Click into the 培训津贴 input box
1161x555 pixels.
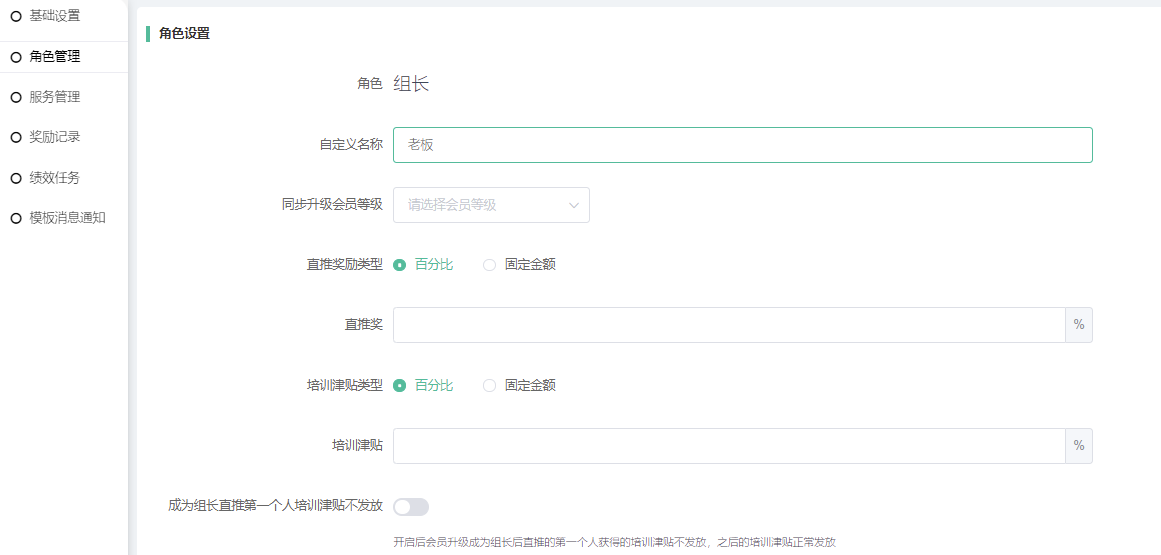tap(728, 446)
